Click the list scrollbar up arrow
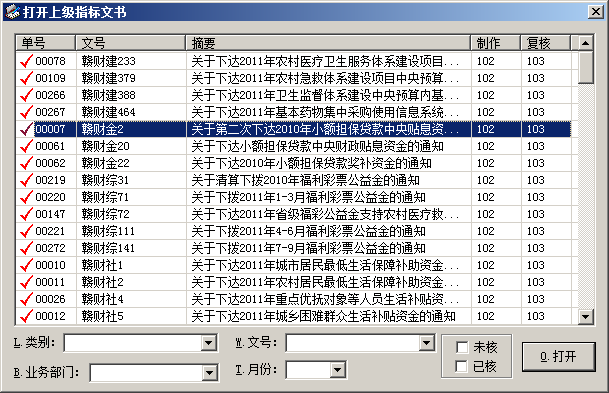The height and width of the screenshot is (393, 609). tap(585, 43)
